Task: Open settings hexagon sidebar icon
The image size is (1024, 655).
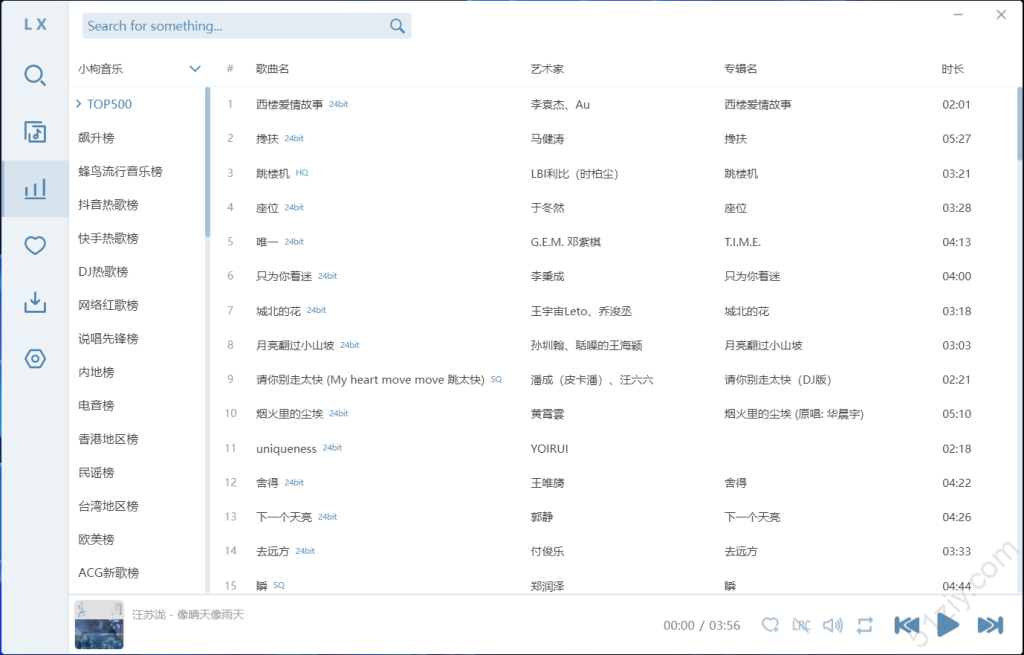Action: coord(35,359)
